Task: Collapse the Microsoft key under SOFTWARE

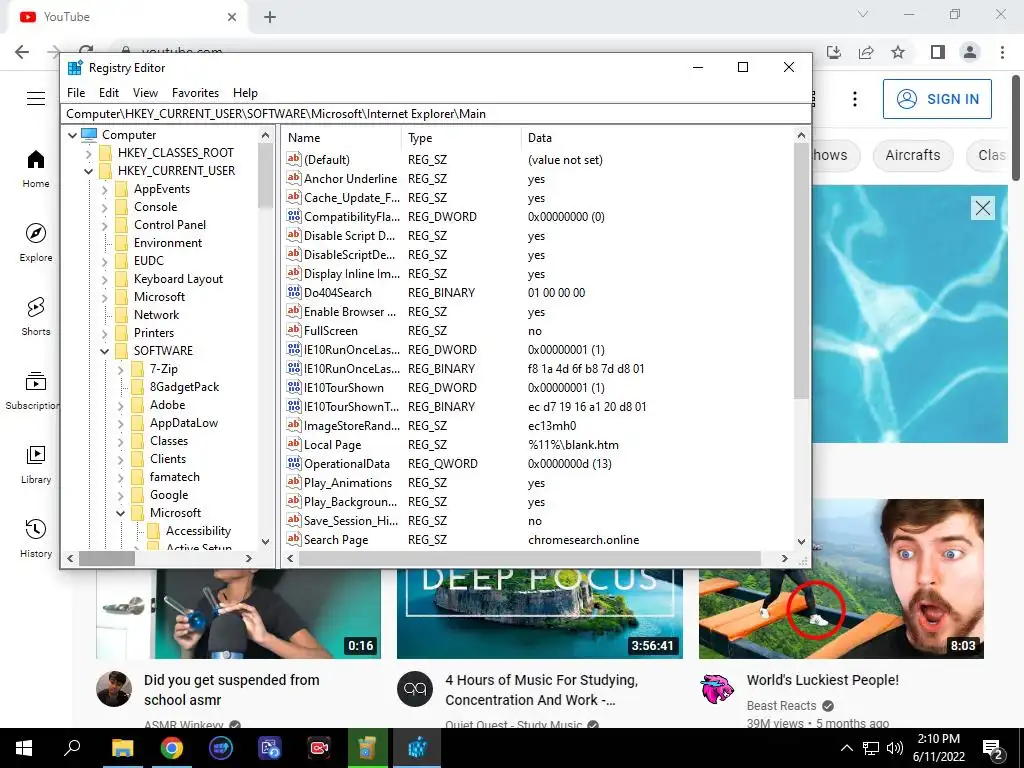Action: (x=120, y=513)
